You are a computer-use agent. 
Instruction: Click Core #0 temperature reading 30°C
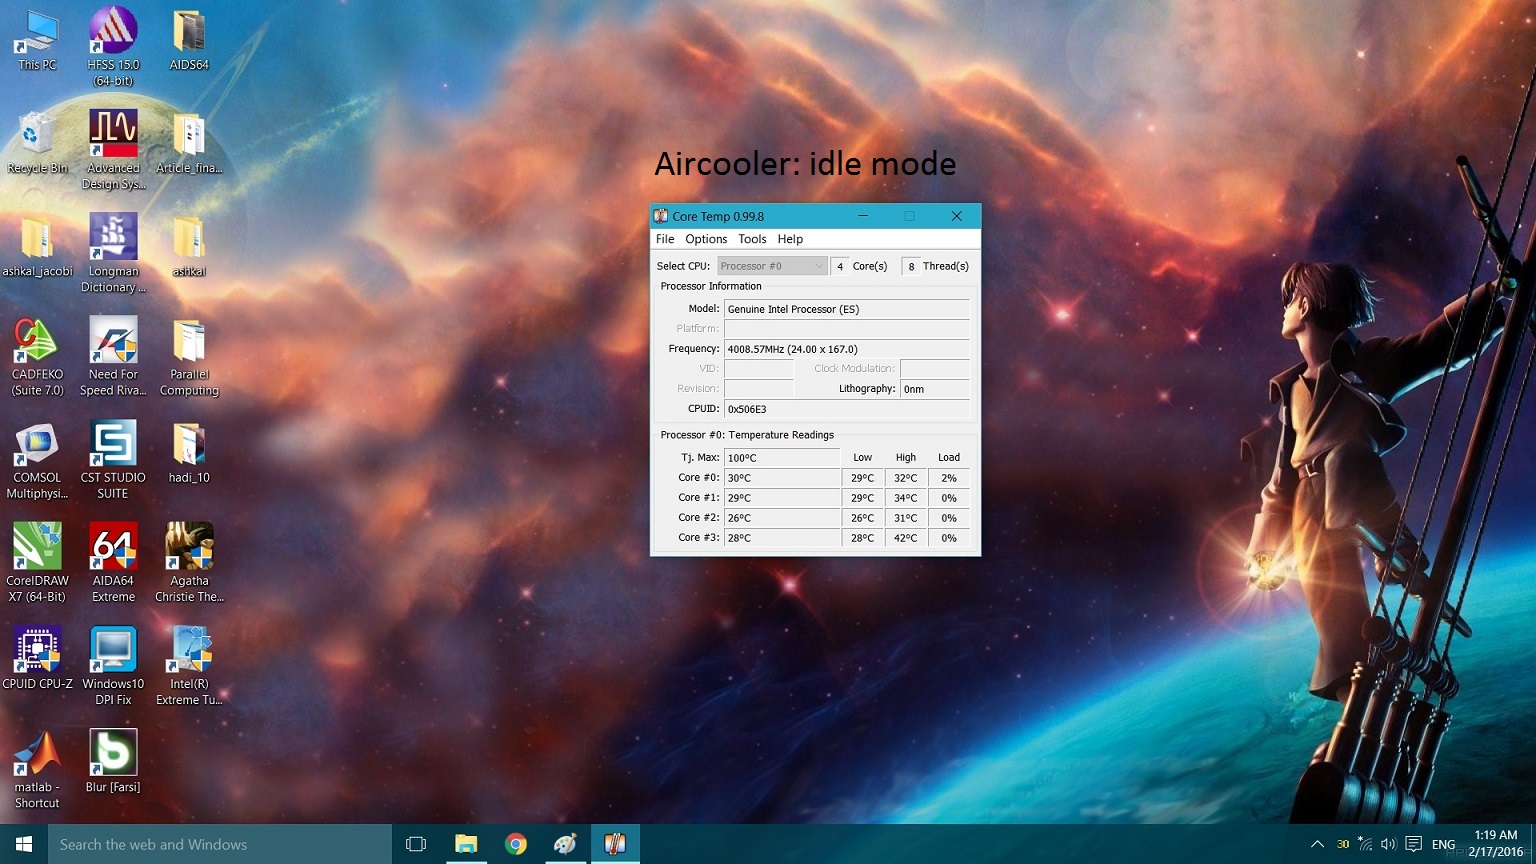tap(782, 478)
